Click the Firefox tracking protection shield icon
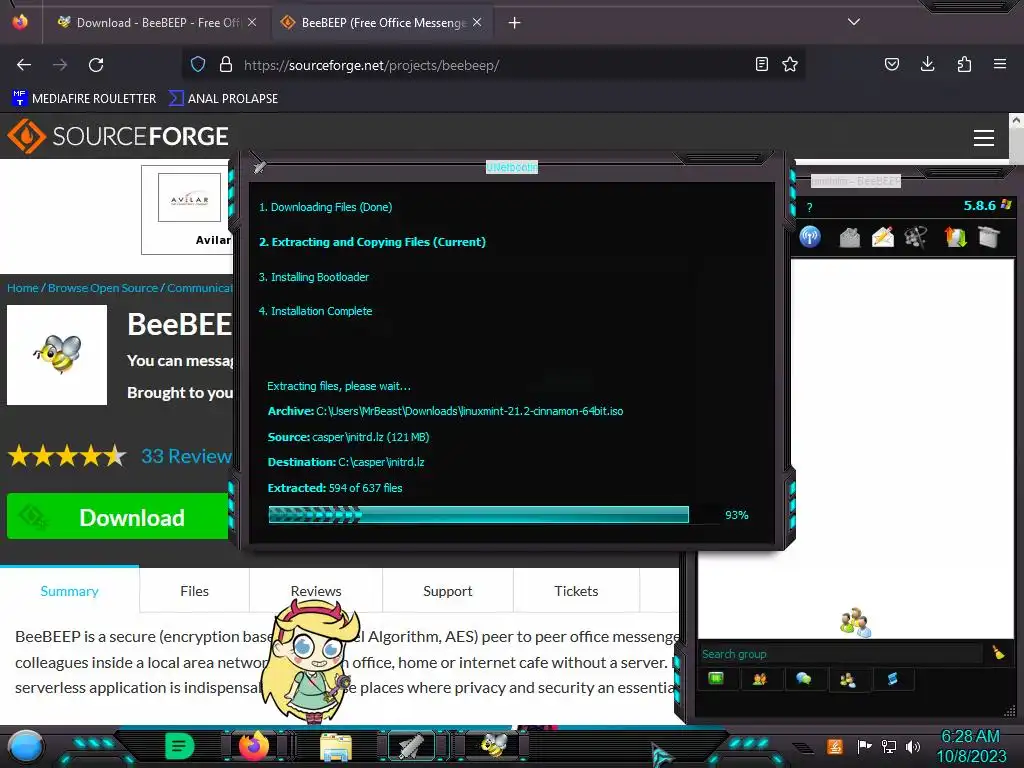Image resolution: width=1024 pixels, height=768 pixels. point(198,64)
